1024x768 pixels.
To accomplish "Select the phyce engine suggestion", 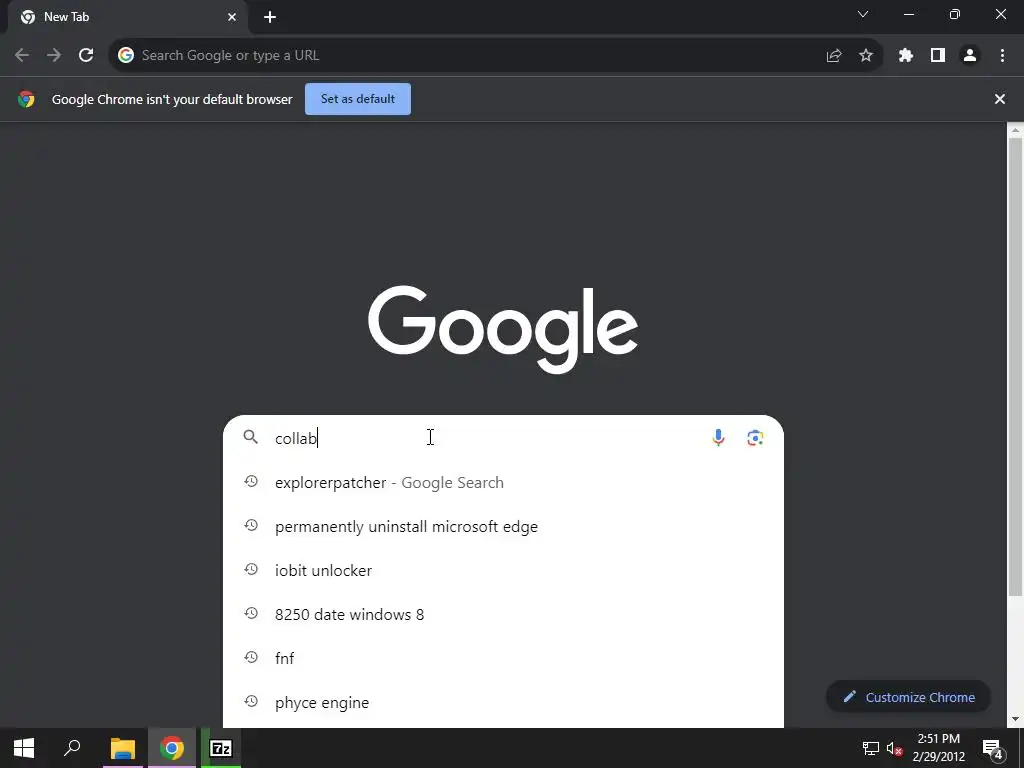I will (503, 703).
